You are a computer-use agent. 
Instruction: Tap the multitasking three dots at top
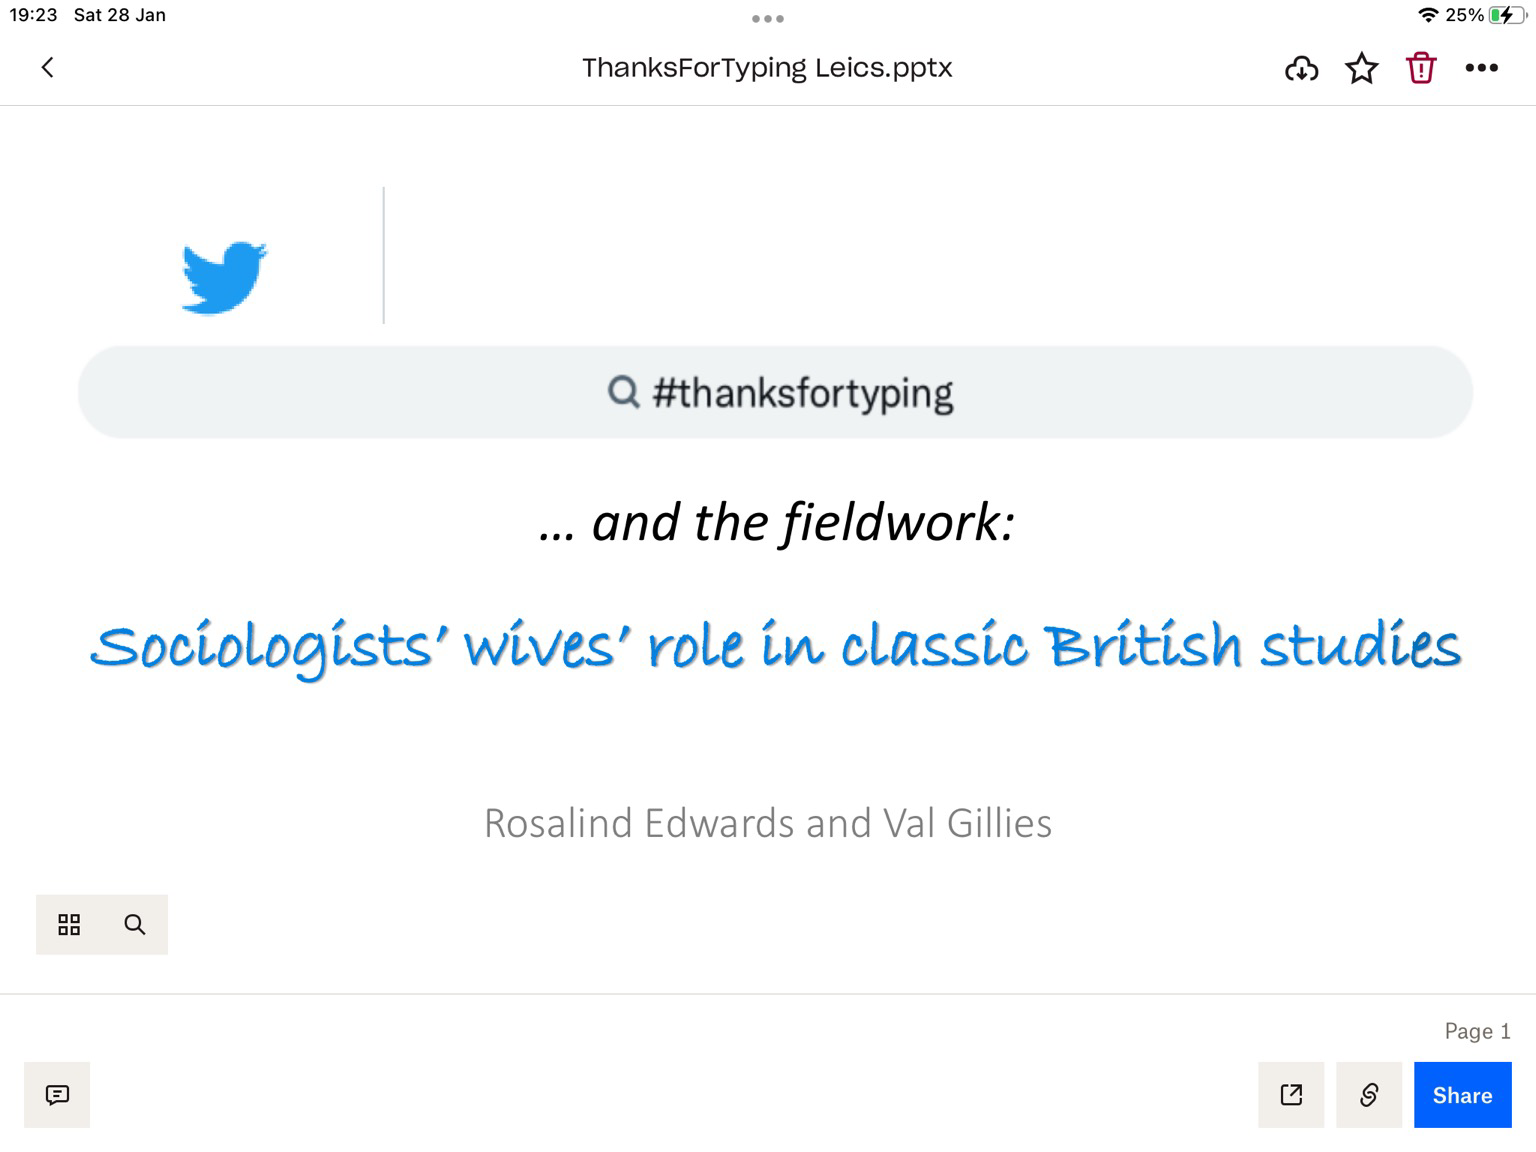768,18
